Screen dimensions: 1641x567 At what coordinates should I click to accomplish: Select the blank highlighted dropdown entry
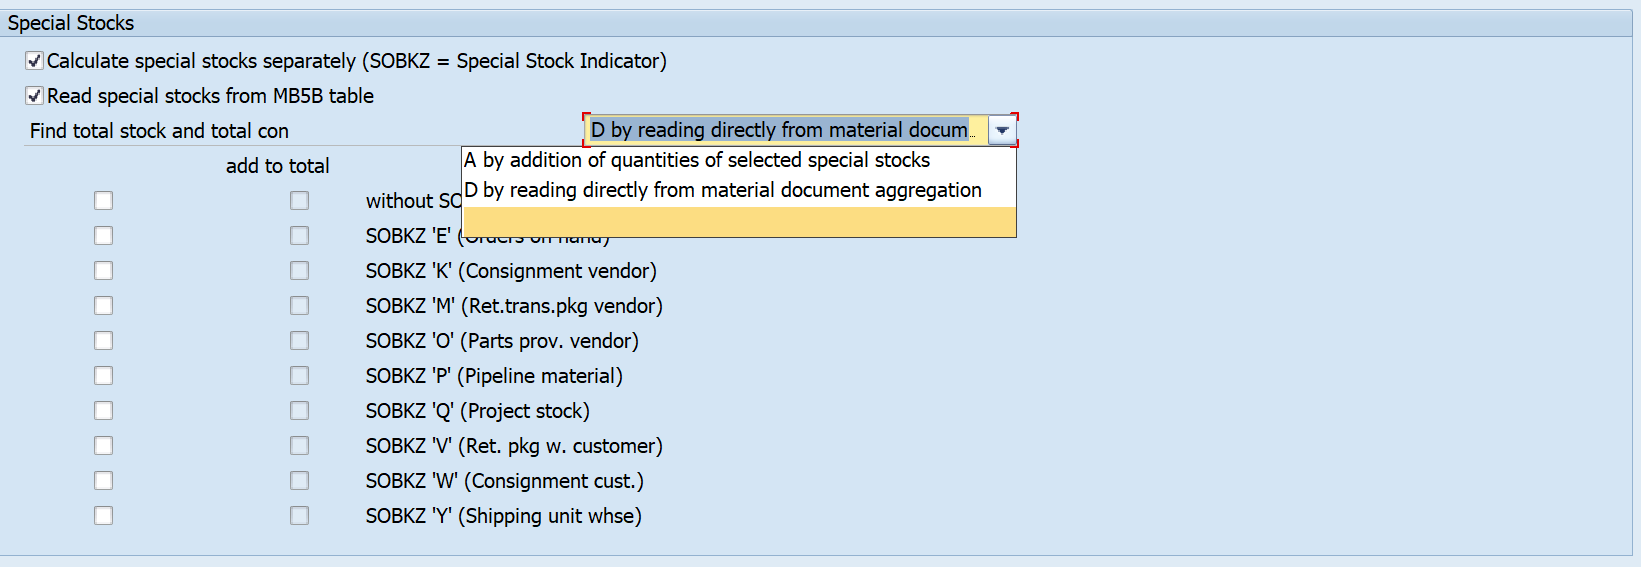[x=738, y=221]
